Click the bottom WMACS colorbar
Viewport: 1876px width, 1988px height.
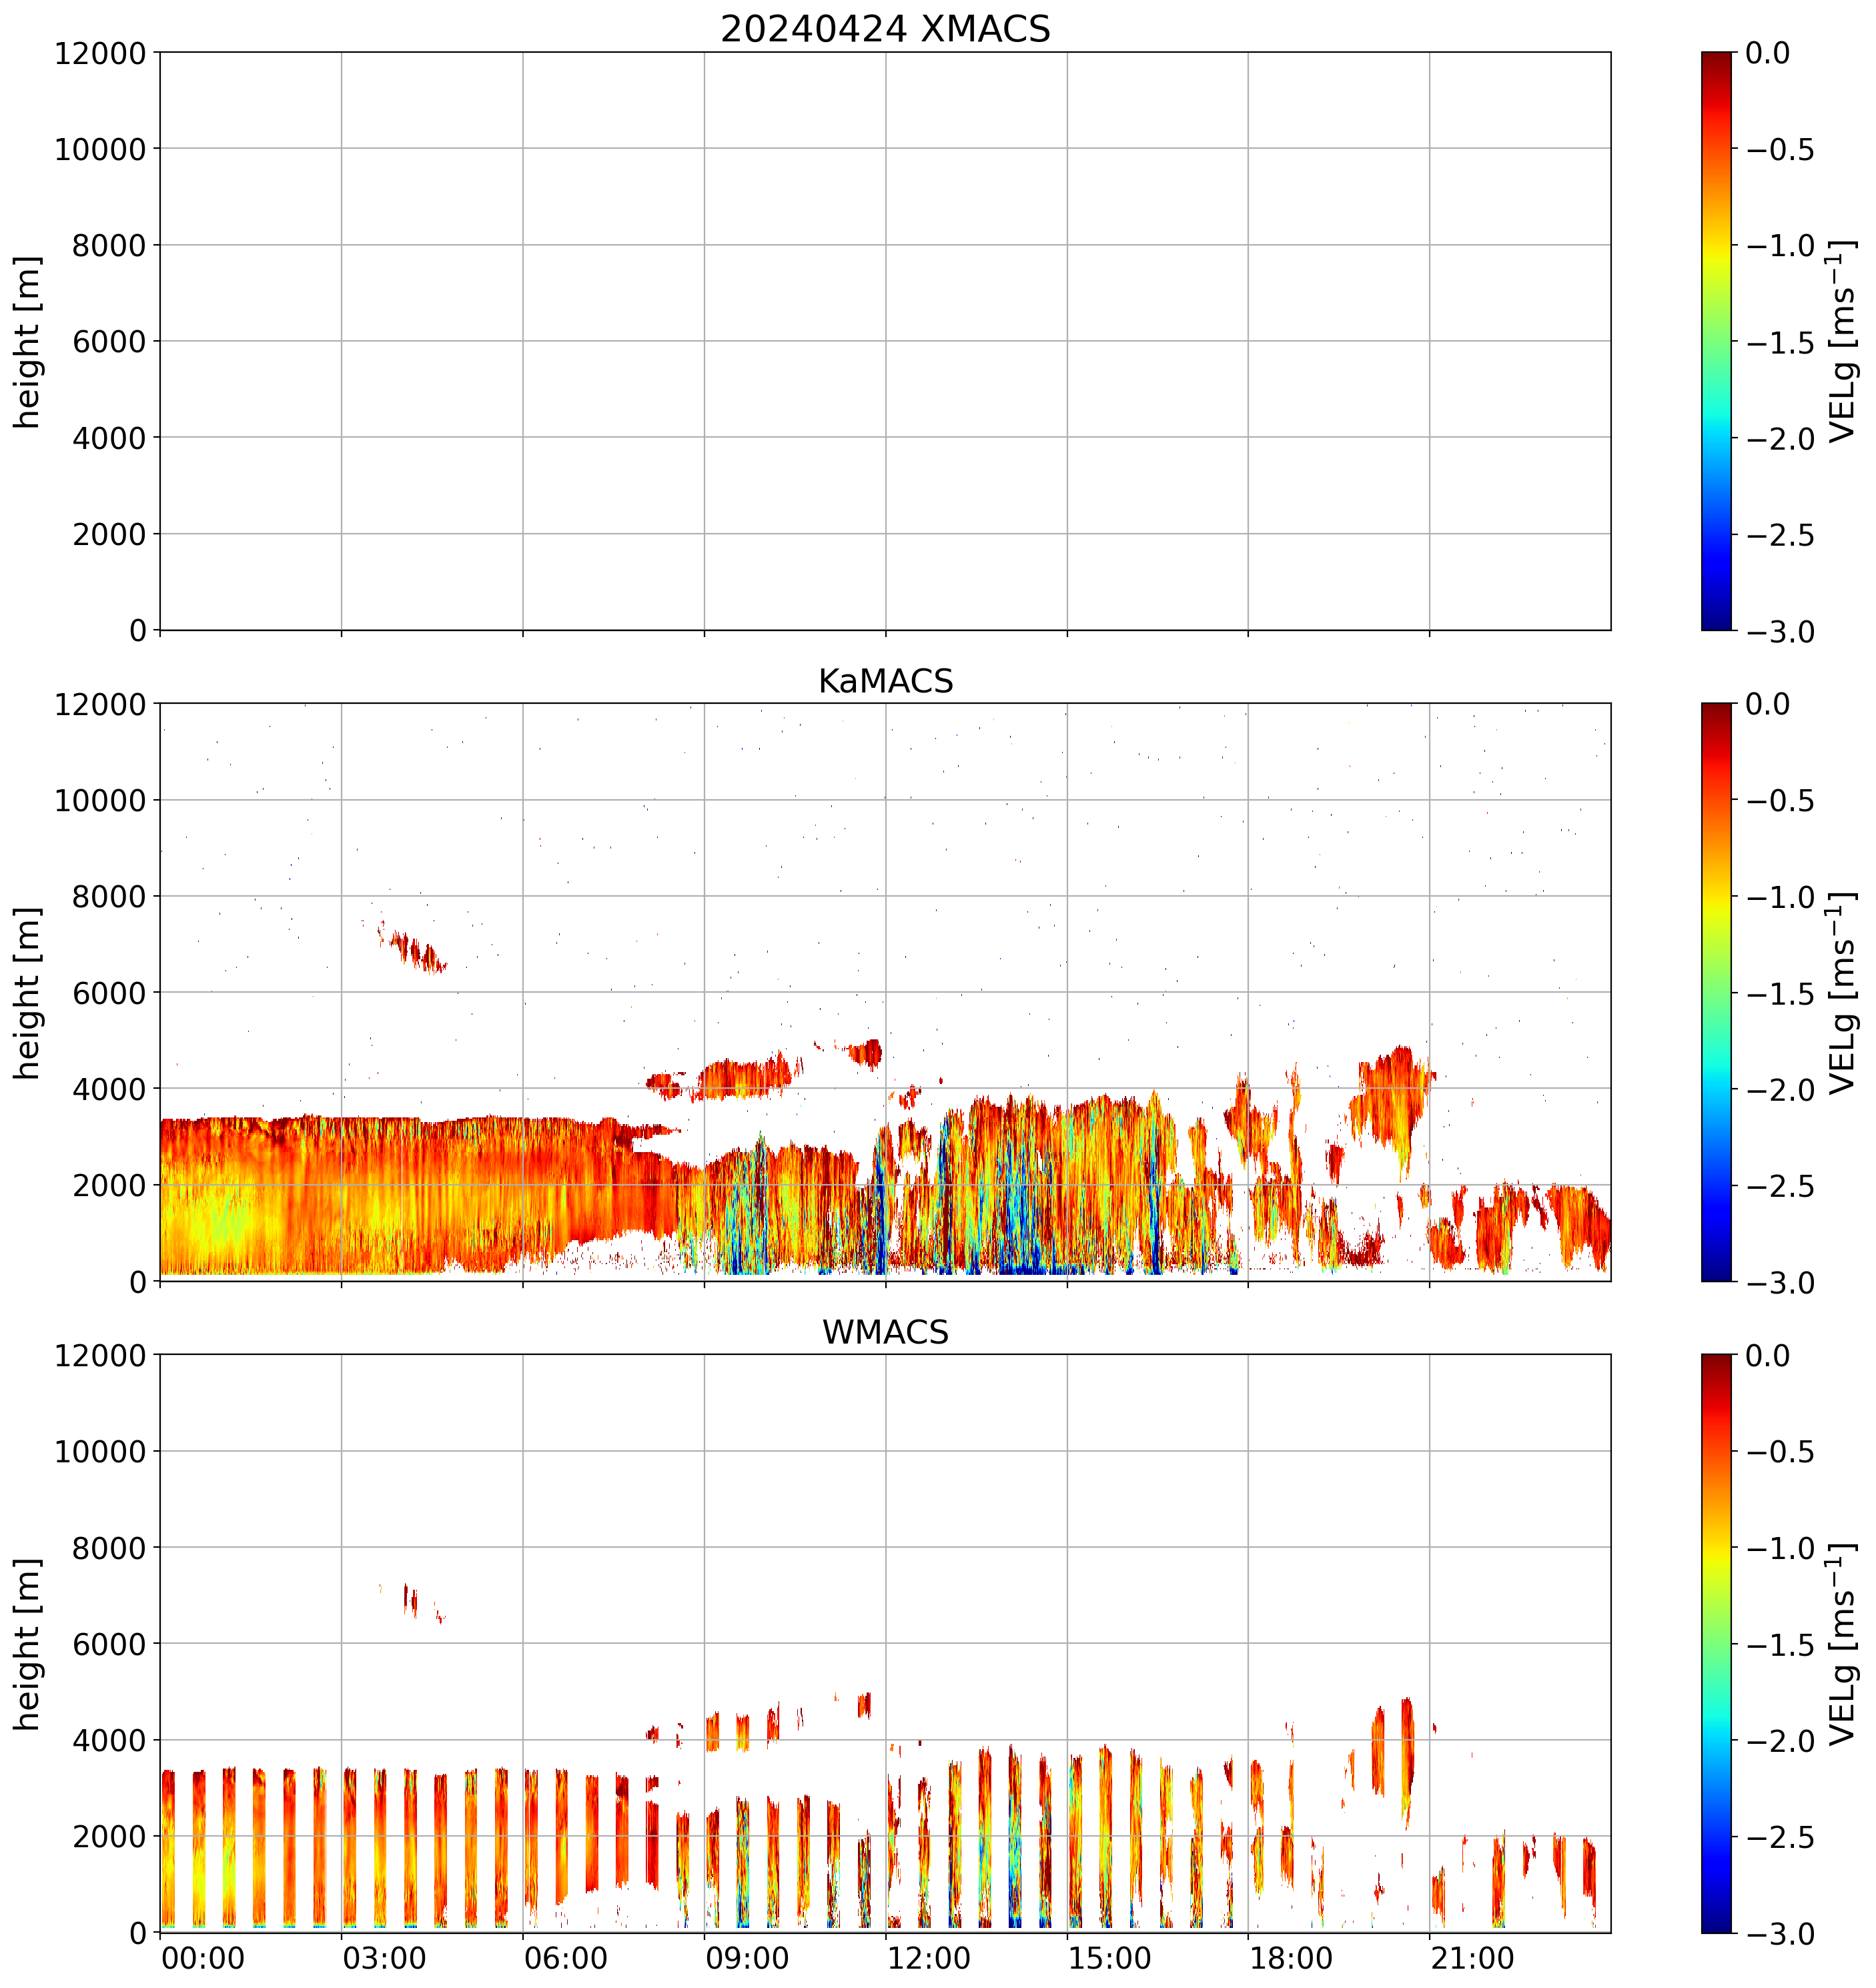tap(1716, 1643)
